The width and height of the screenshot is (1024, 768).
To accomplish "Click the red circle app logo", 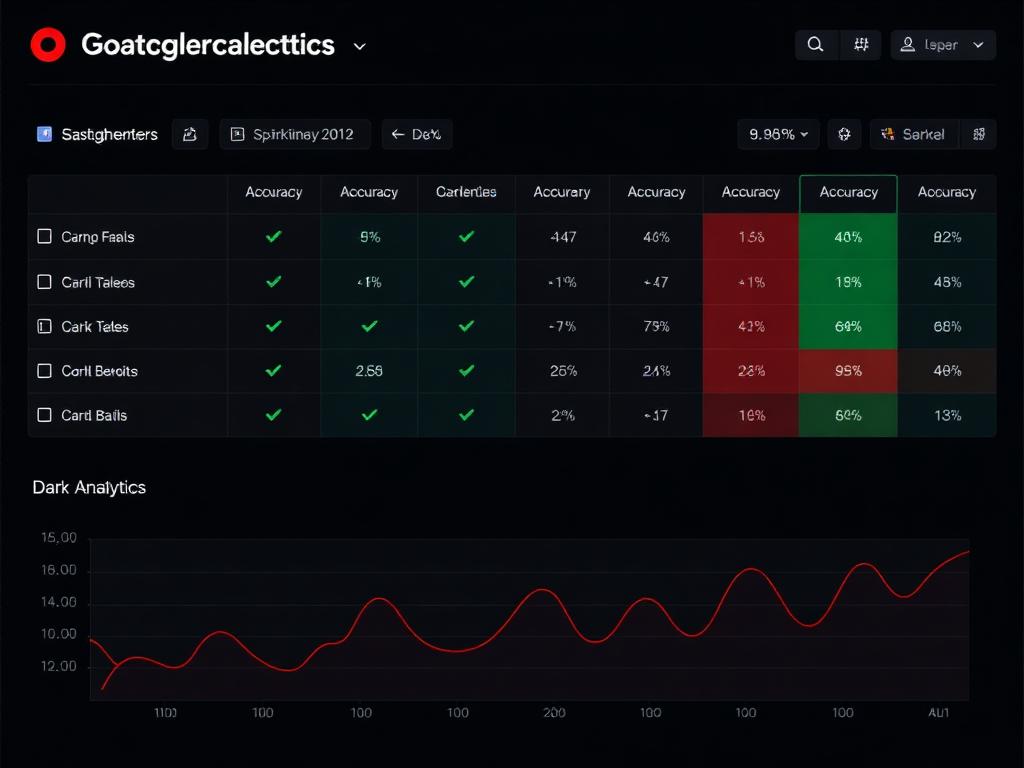I will point(48,45).
